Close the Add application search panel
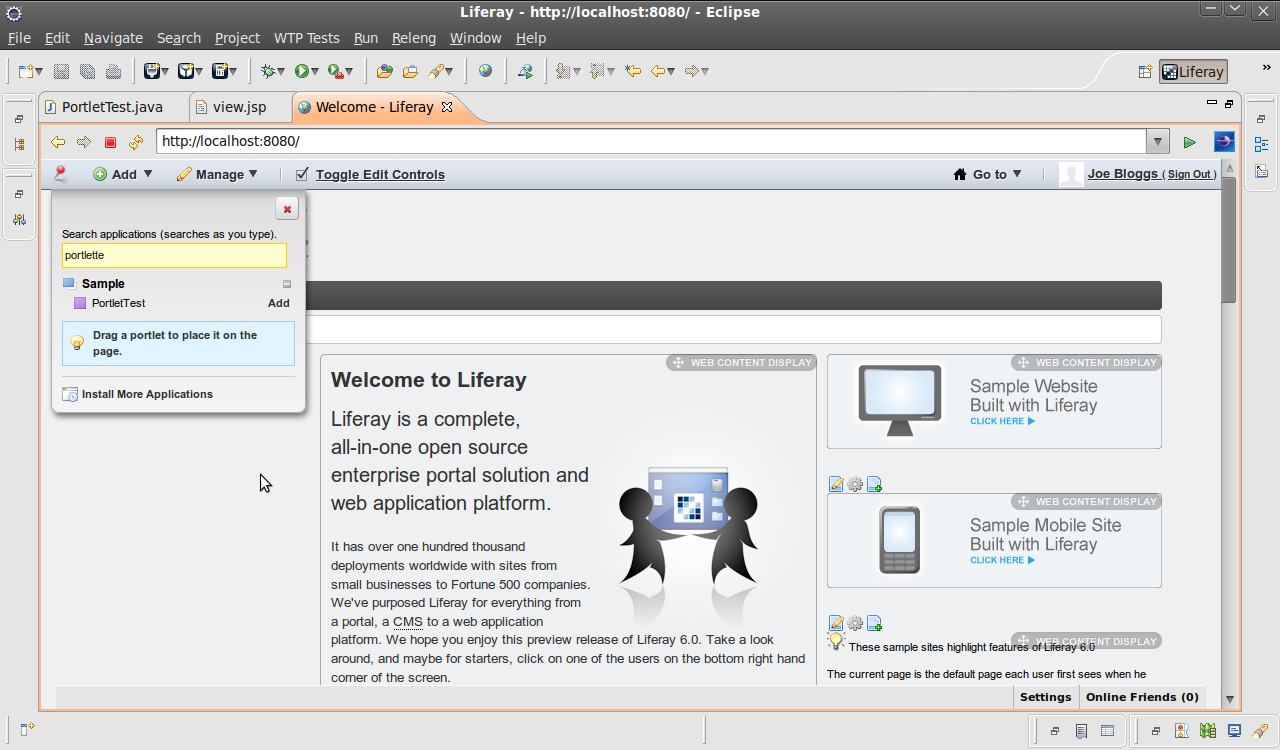 pos(287,208)
